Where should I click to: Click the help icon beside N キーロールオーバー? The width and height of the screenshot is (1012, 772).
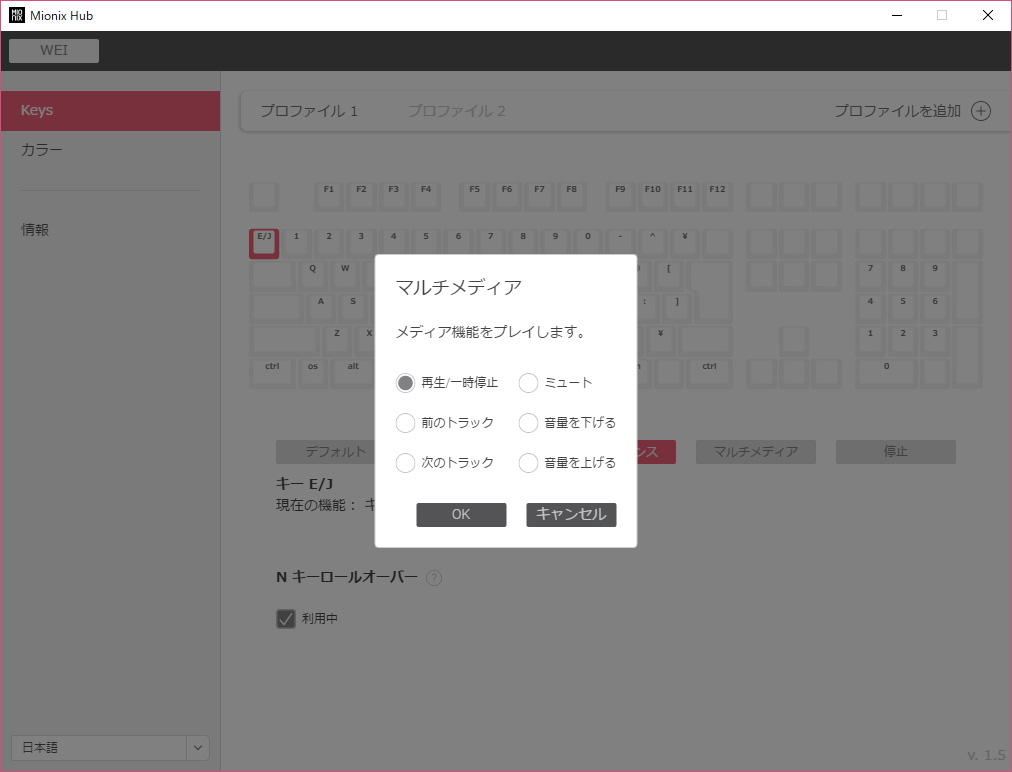(x=434, y=578)
